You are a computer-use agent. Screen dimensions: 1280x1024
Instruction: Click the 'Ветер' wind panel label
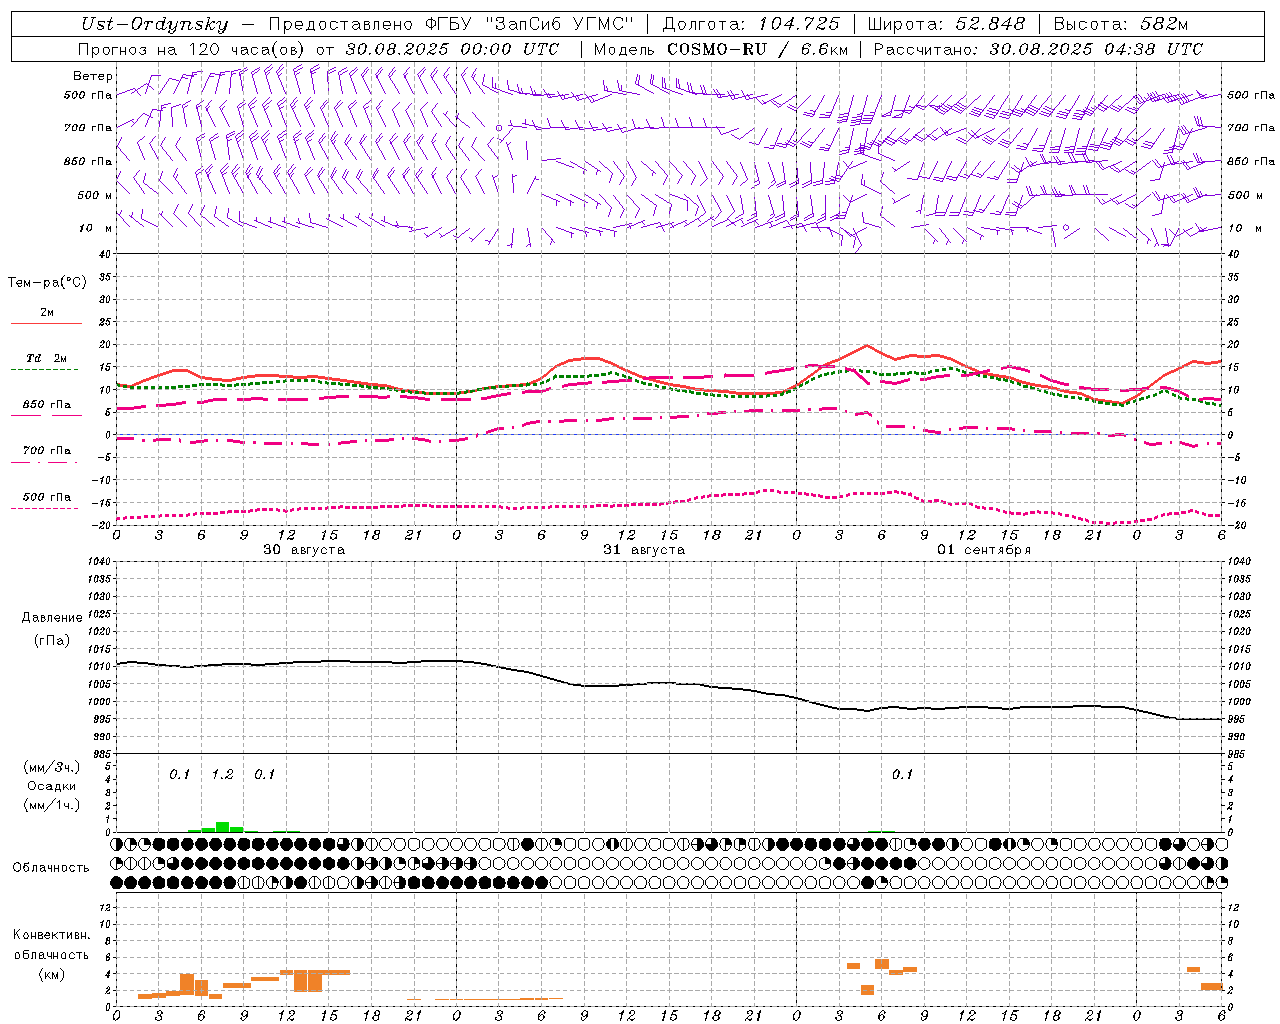pos(93,76)
